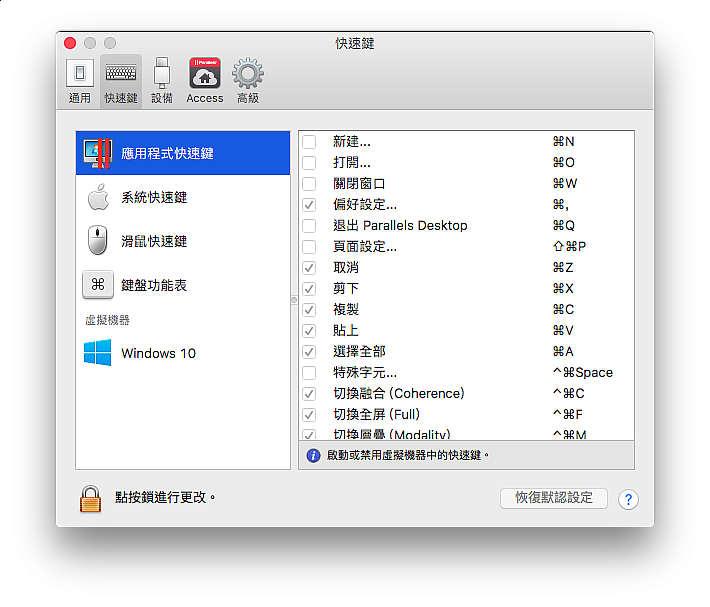Enable the 特殊字元... checkbox

pyautogui.click(x=309, y=373)
